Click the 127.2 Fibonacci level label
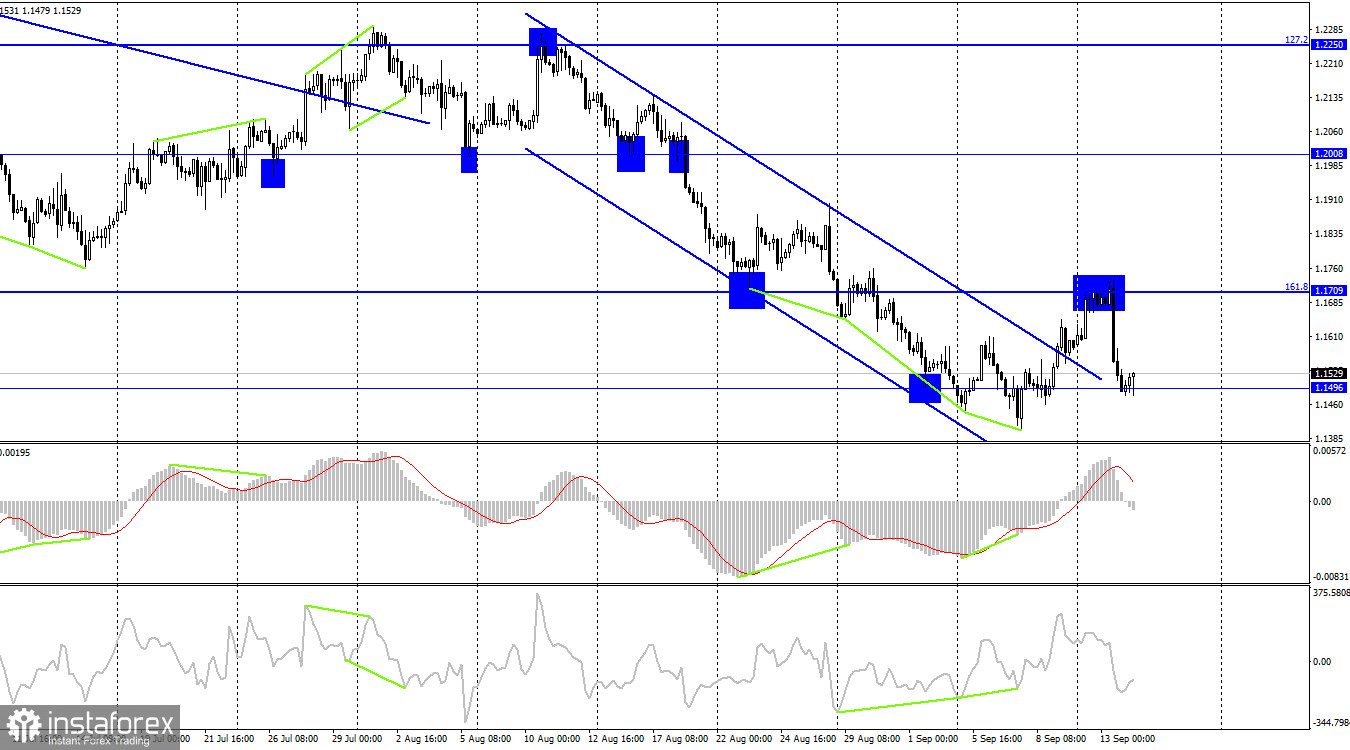The image size is (1350, 750). [x=1296, y=40]
